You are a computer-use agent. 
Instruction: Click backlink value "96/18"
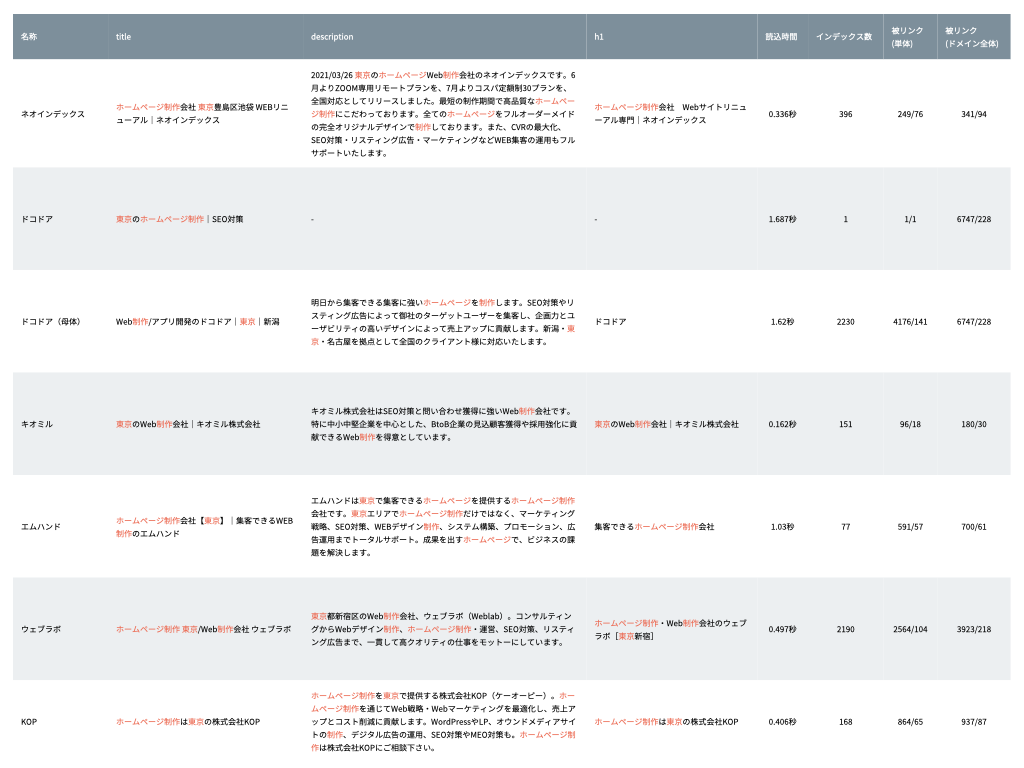910,424
